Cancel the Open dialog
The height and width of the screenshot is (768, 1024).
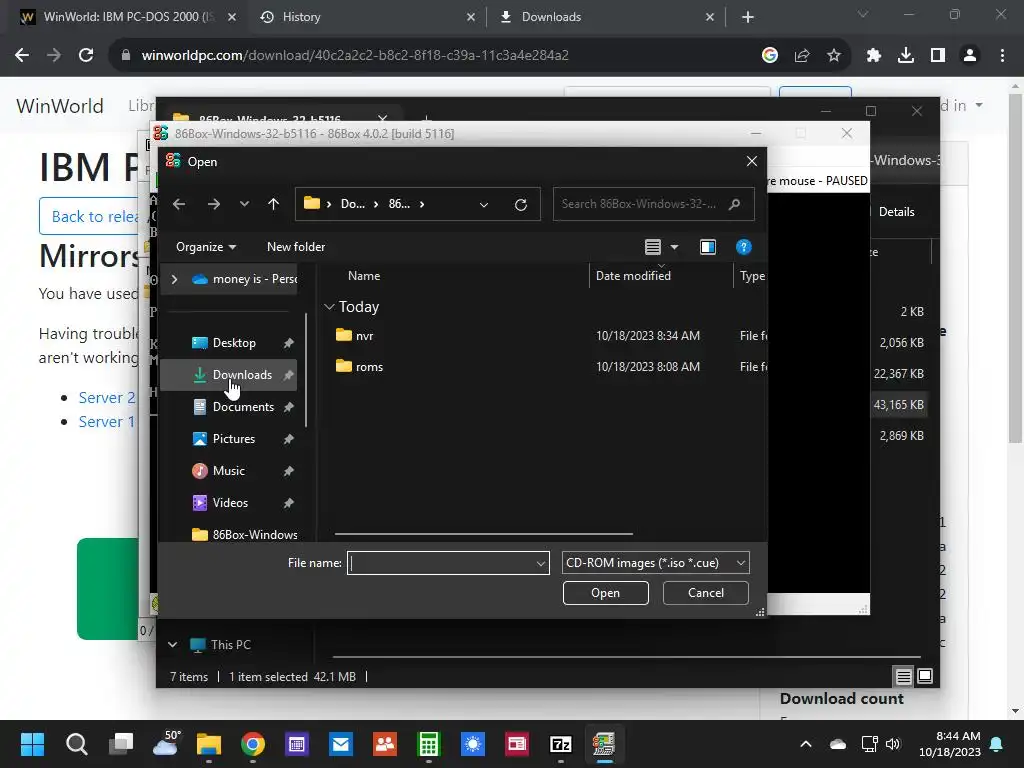point(705,593)
